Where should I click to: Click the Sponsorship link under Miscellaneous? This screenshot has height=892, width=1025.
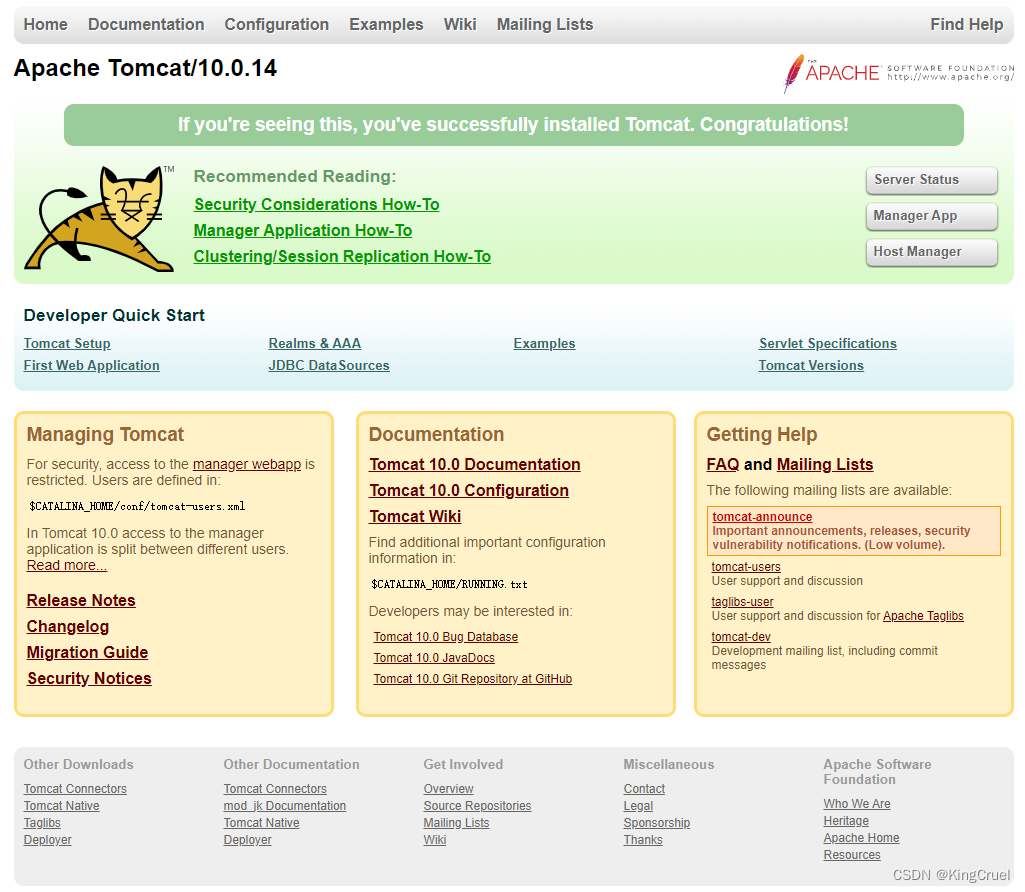click(656, 822)
